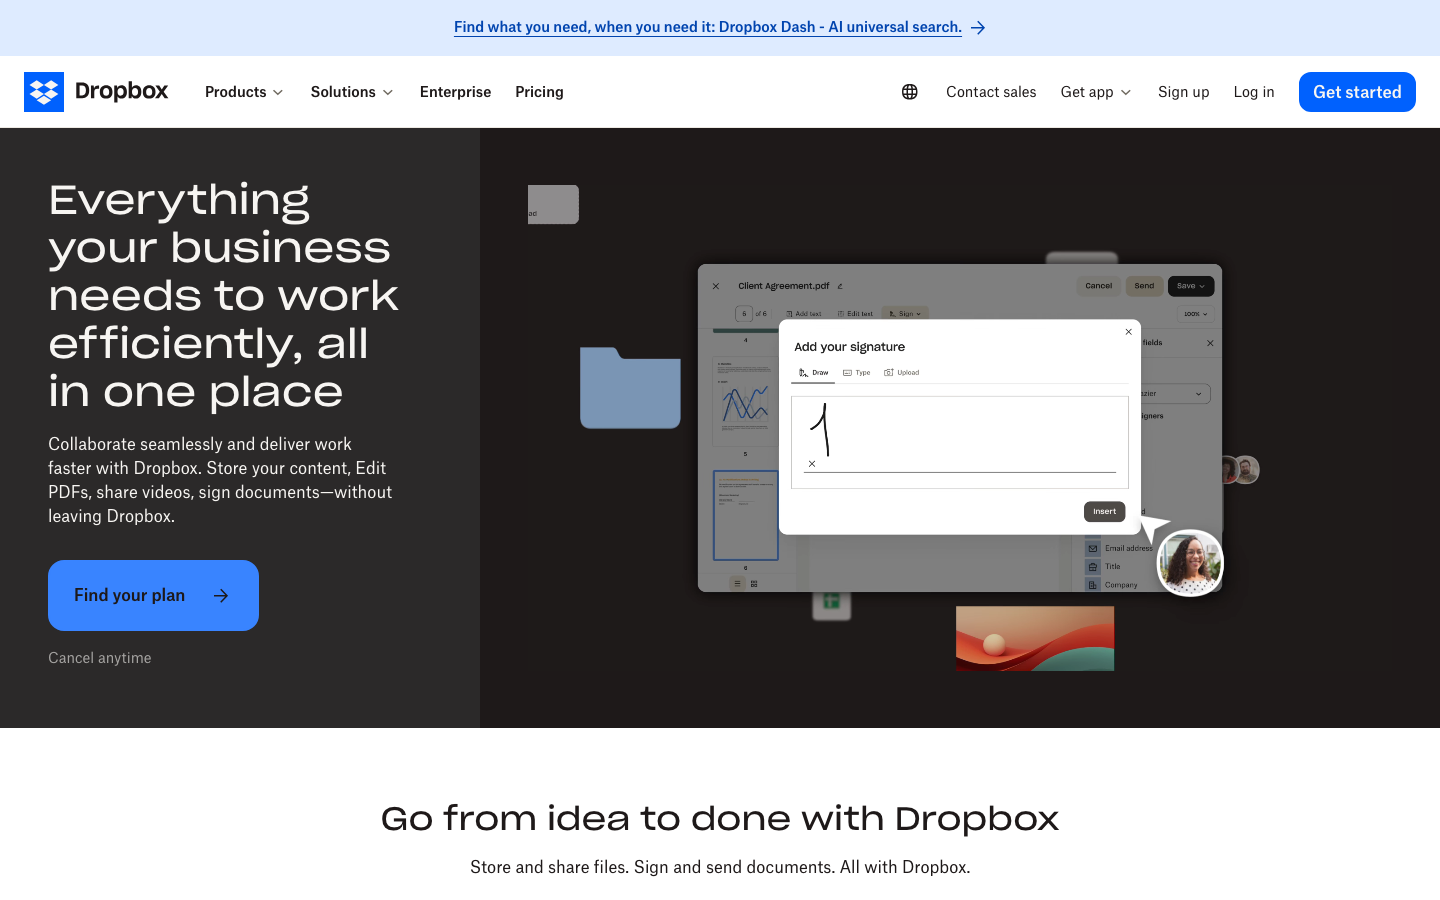This screenshot has width=1440, height=900.
Task: Click the rename pencil next to Client Agreement.pdf
Action: pos(840,286)
